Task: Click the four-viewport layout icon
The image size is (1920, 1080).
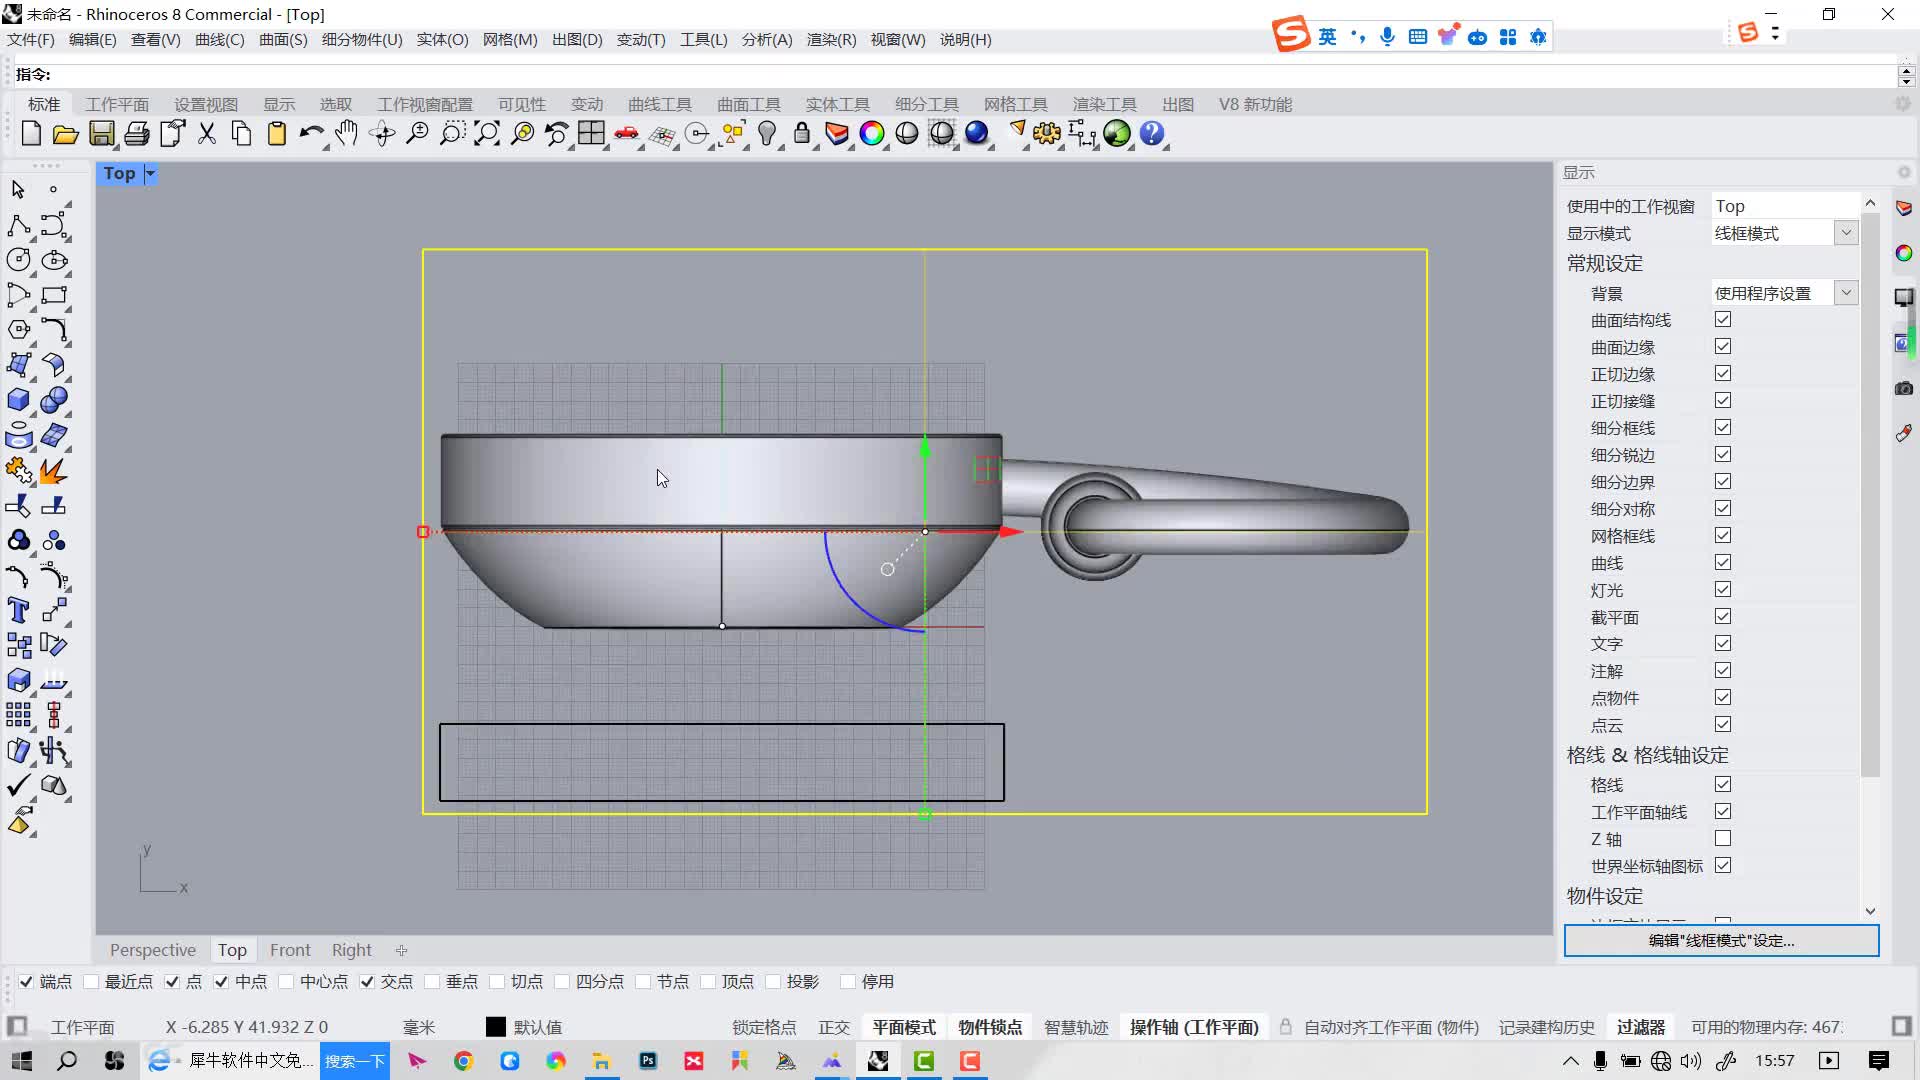Action: [x=591, y=134]
